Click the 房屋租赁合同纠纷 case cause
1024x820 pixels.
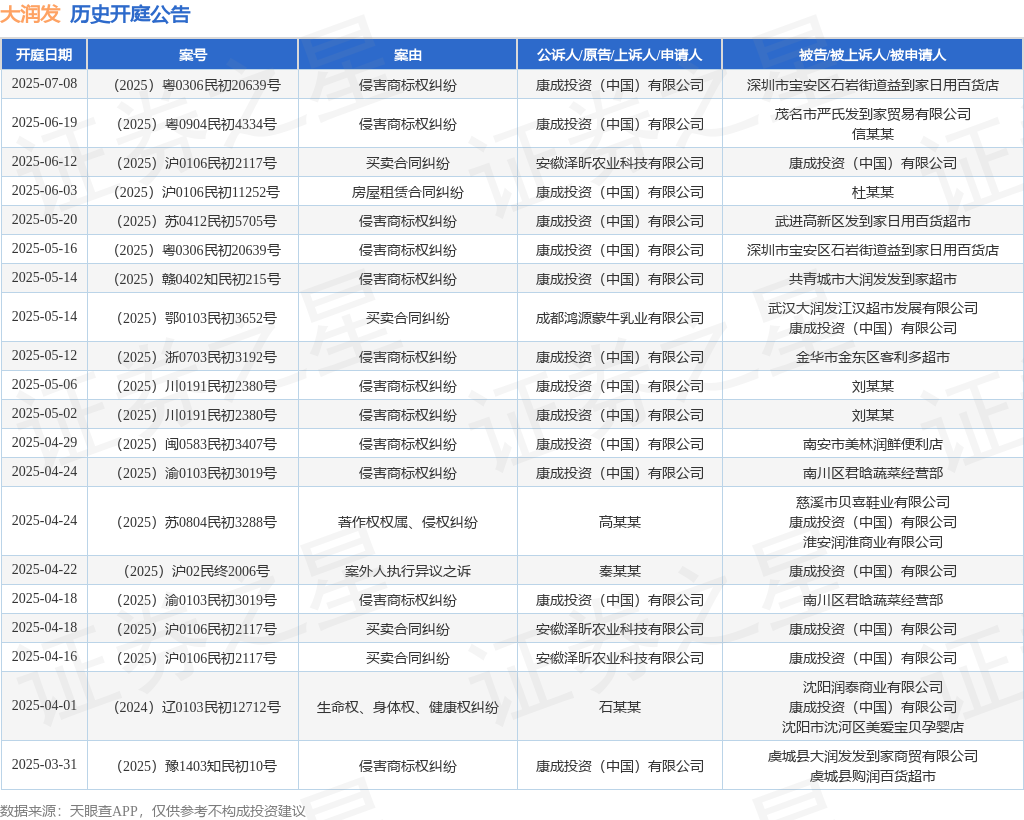pyautogui.click(x=408, y=192)
